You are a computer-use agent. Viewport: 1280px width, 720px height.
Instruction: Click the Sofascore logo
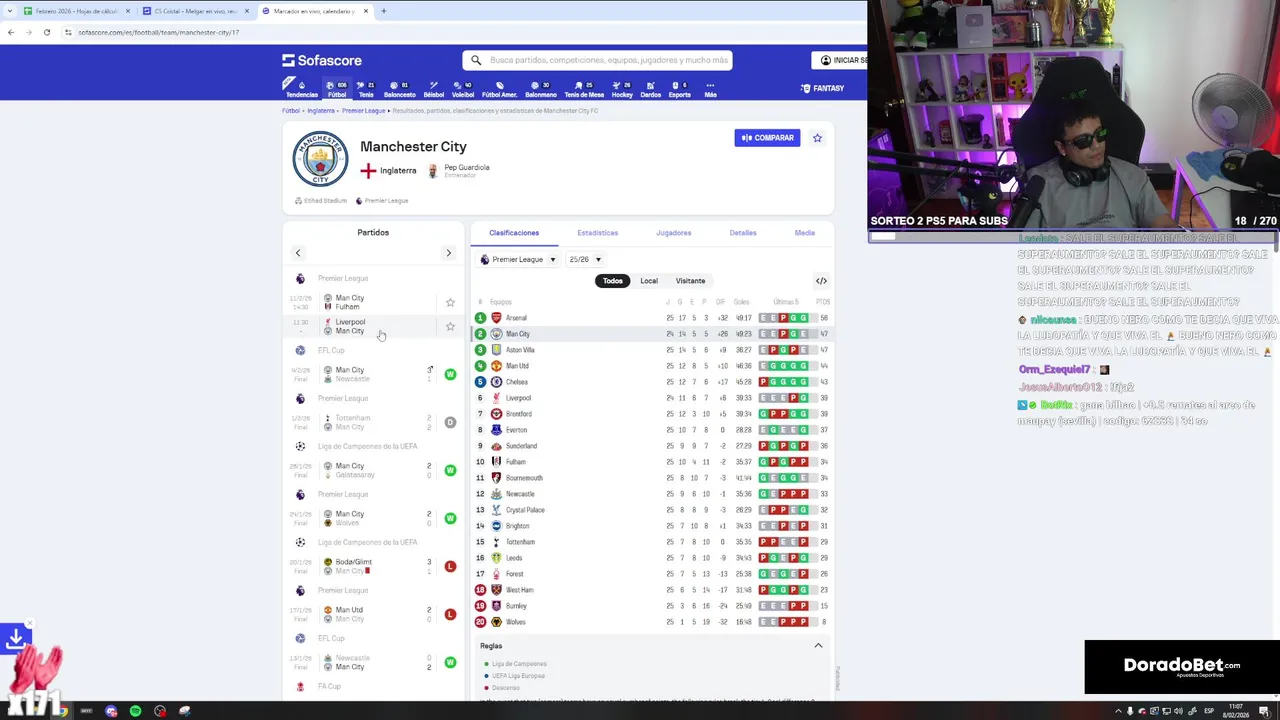point(322,60)
